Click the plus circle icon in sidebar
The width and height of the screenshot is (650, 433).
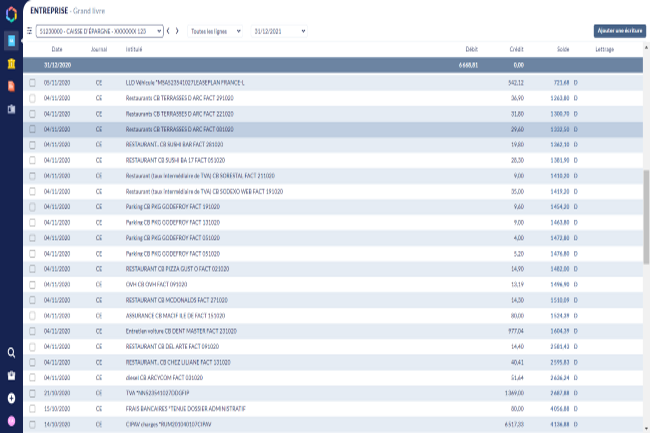[11, 398]
